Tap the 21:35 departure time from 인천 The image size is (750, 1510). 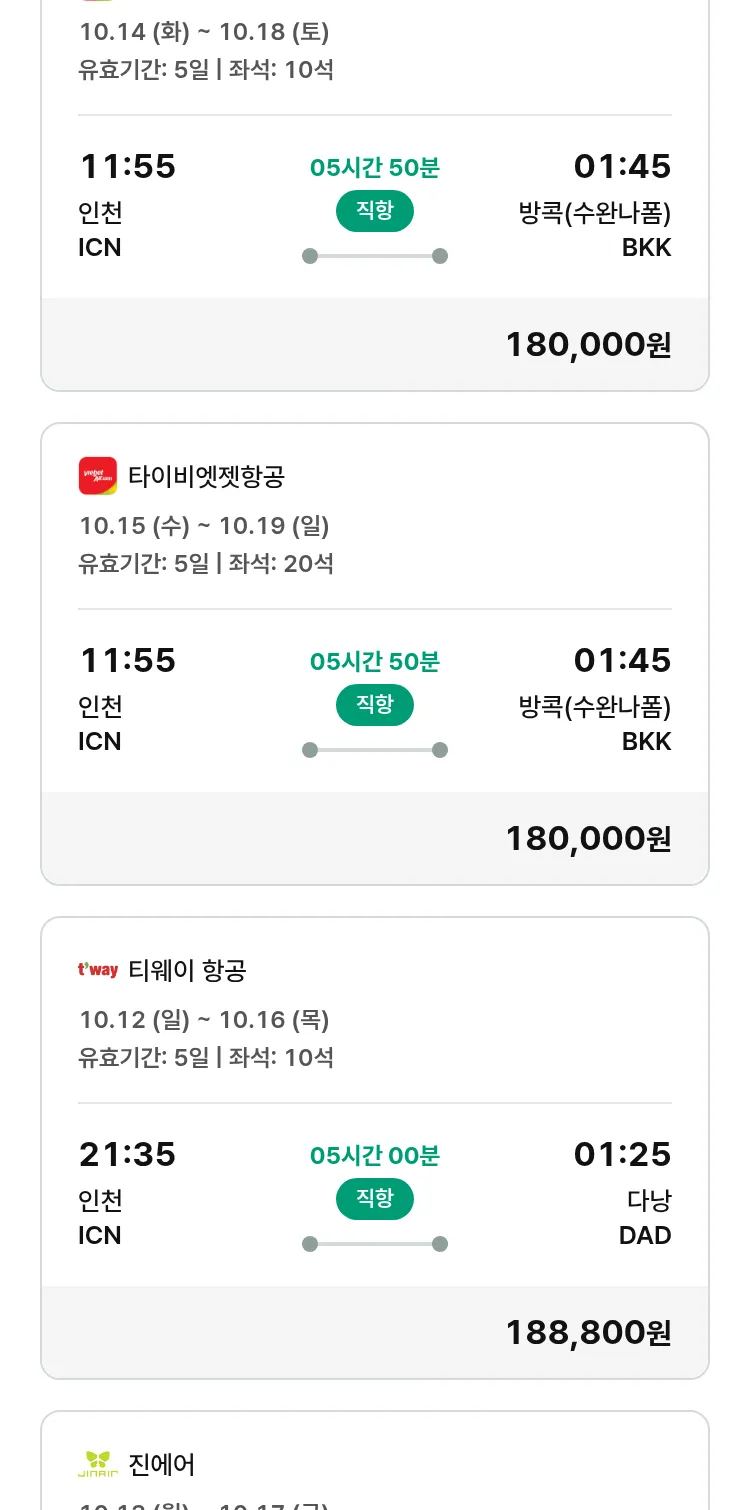coord(127,1154)
